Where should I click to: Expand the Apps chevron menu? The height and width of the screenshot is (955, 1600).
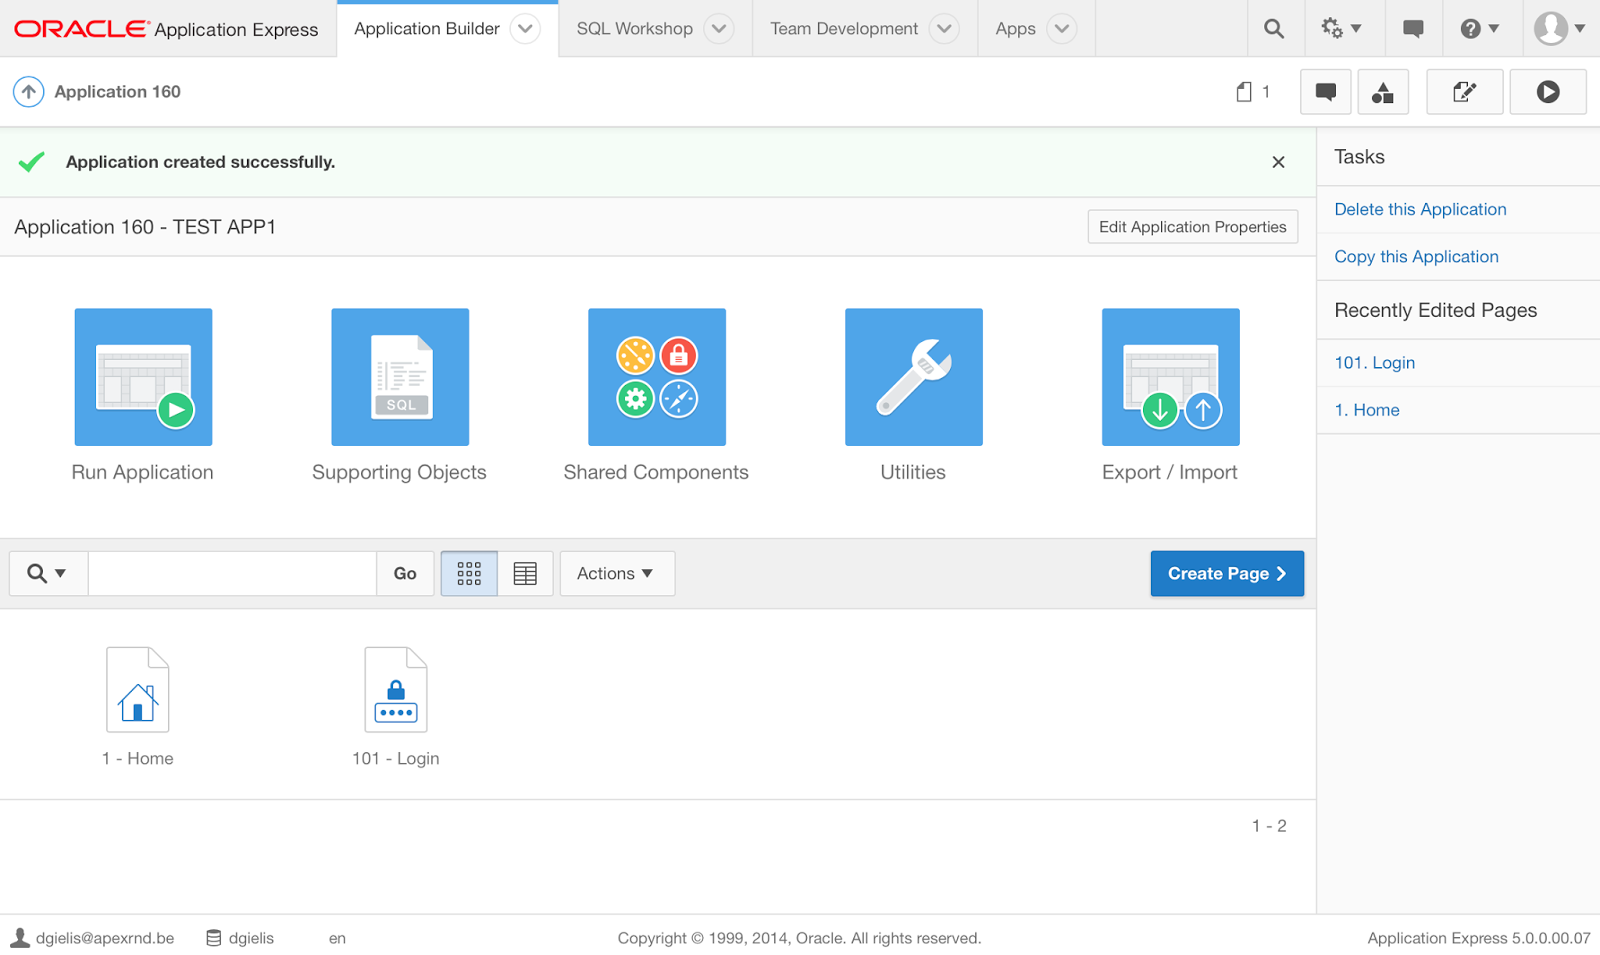click(x=1062, y=29)
